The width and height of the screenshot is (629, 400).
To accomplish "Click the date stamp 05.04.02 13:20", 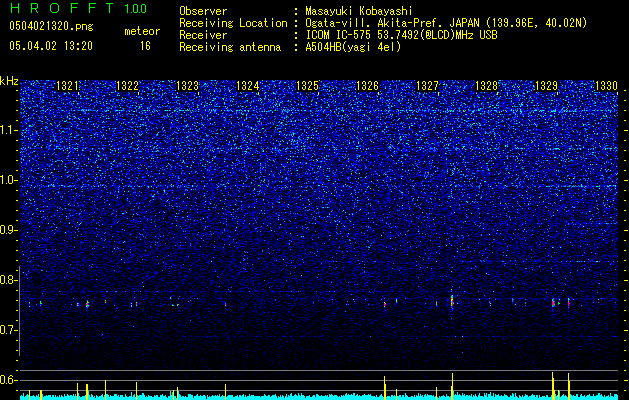I will [51, 46].
